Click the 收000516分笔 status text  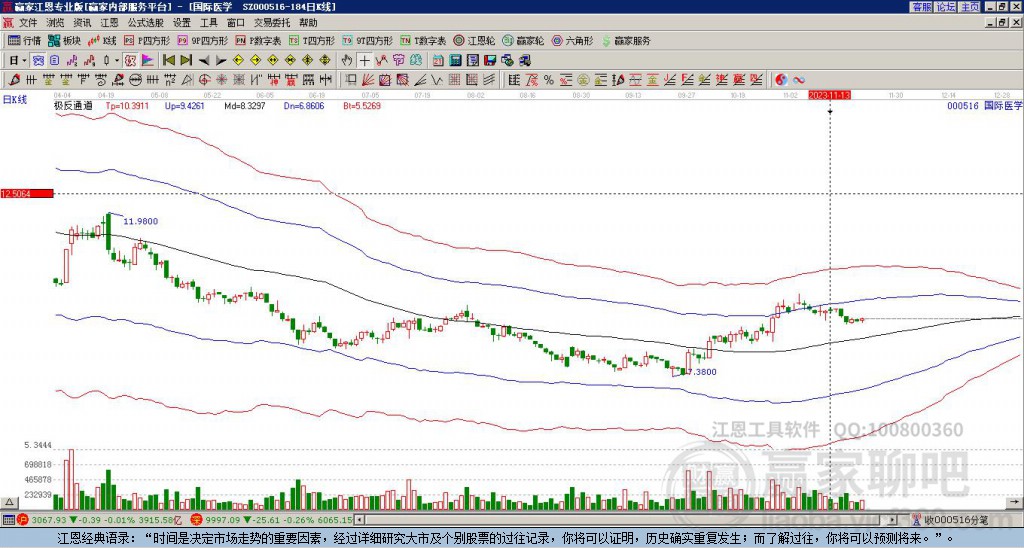(956, 520)
